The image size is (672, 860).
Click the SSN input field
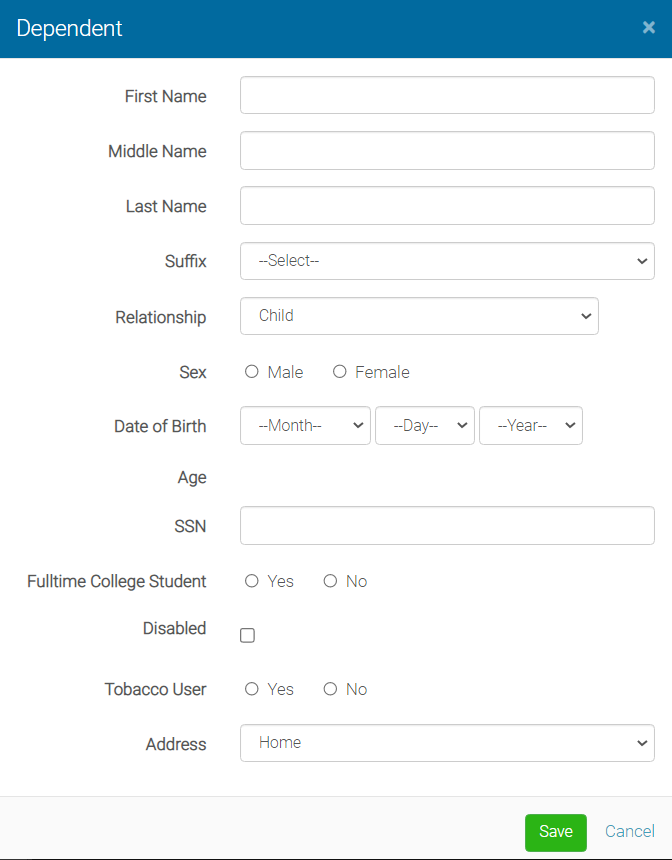pos(447,525)
